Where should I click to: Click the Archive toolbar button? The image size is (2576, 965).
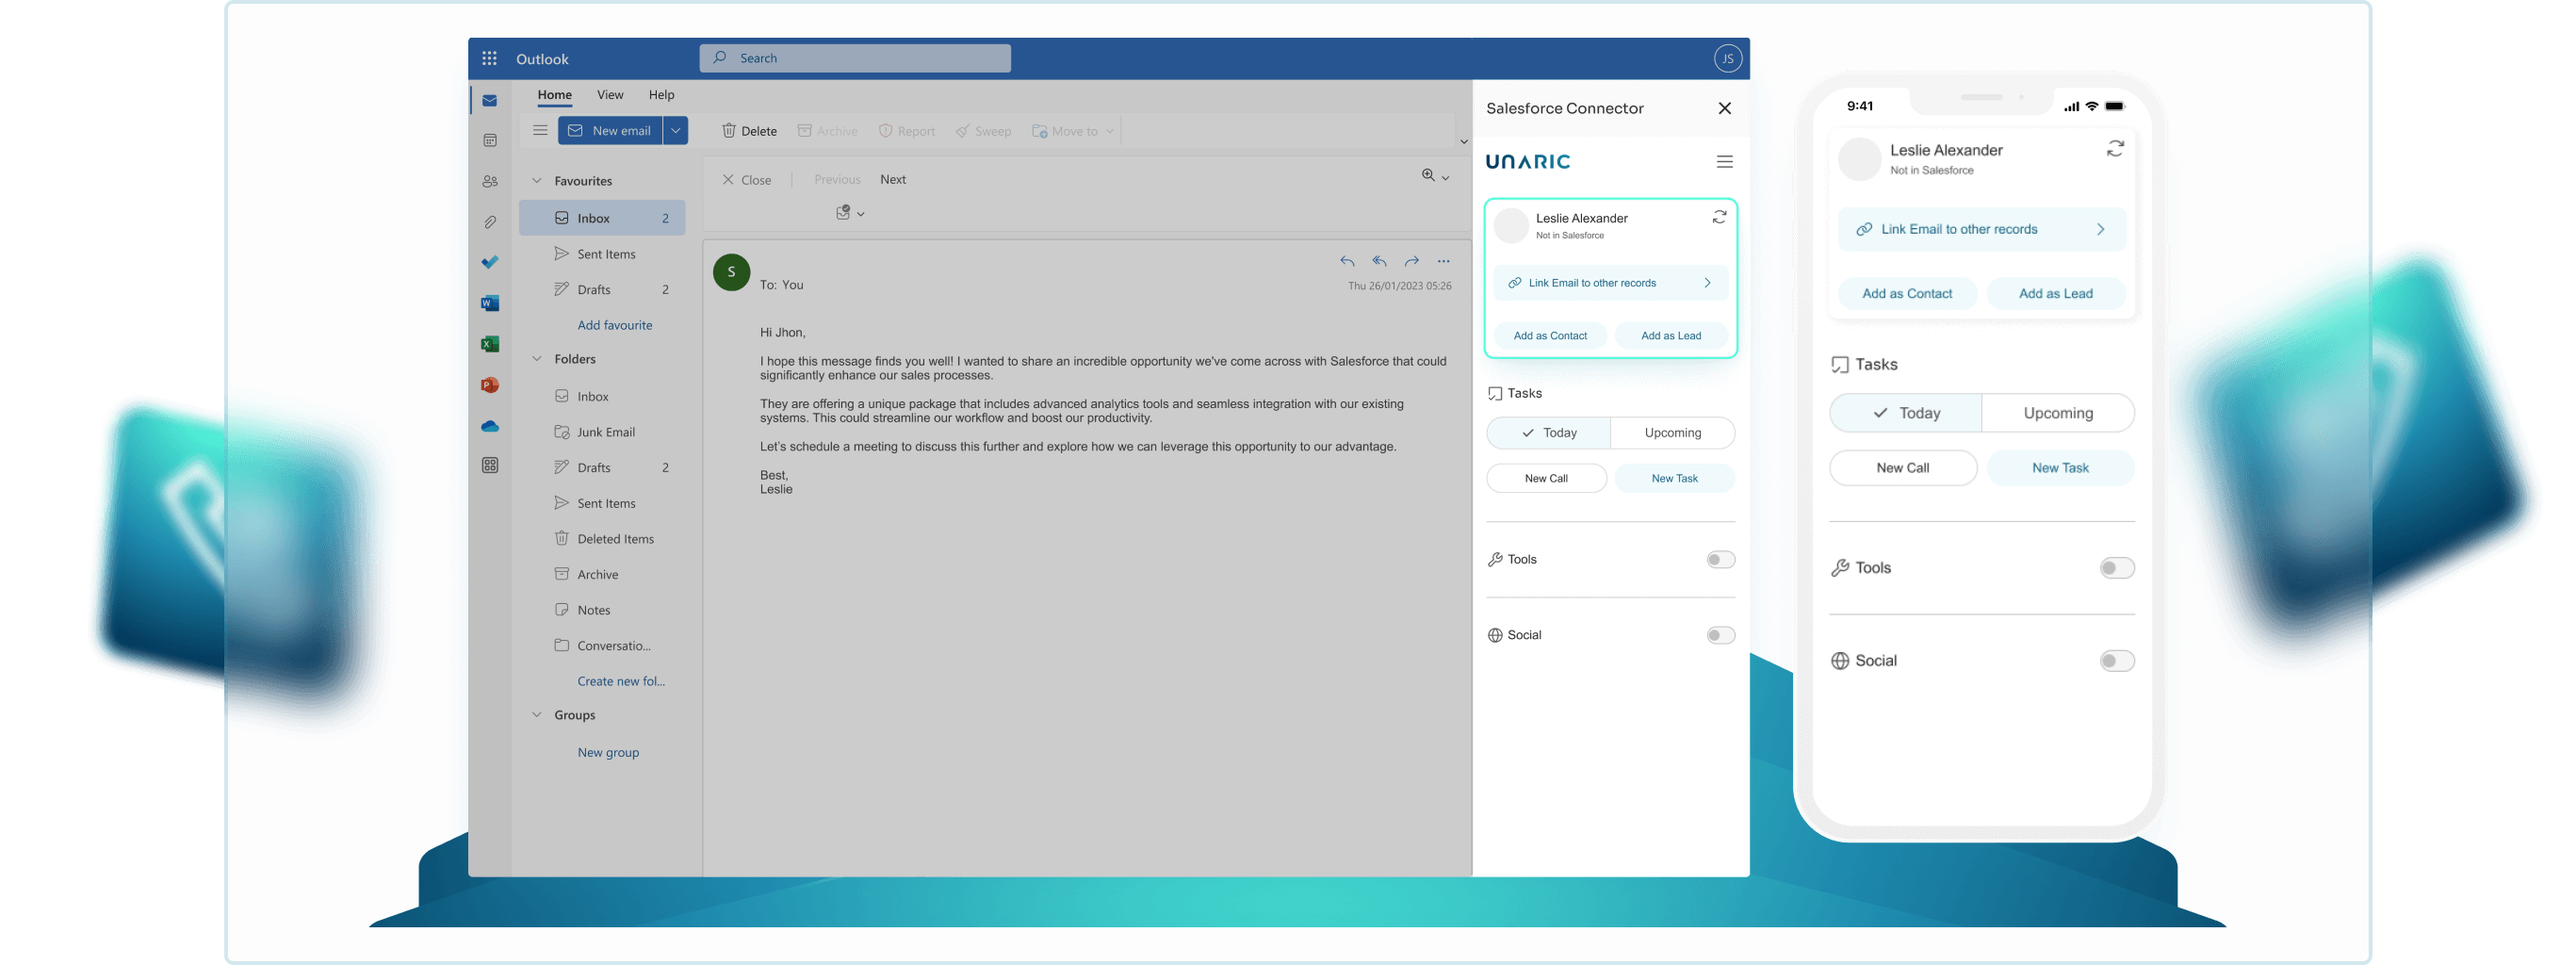click(x=828, y=131)
